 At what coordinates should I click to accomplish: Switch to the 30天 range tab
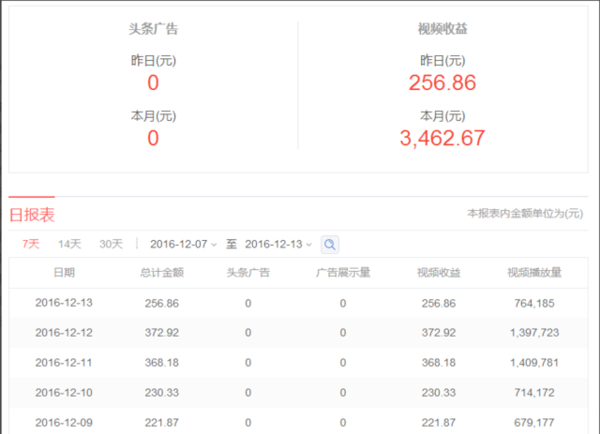coord(111,244)
